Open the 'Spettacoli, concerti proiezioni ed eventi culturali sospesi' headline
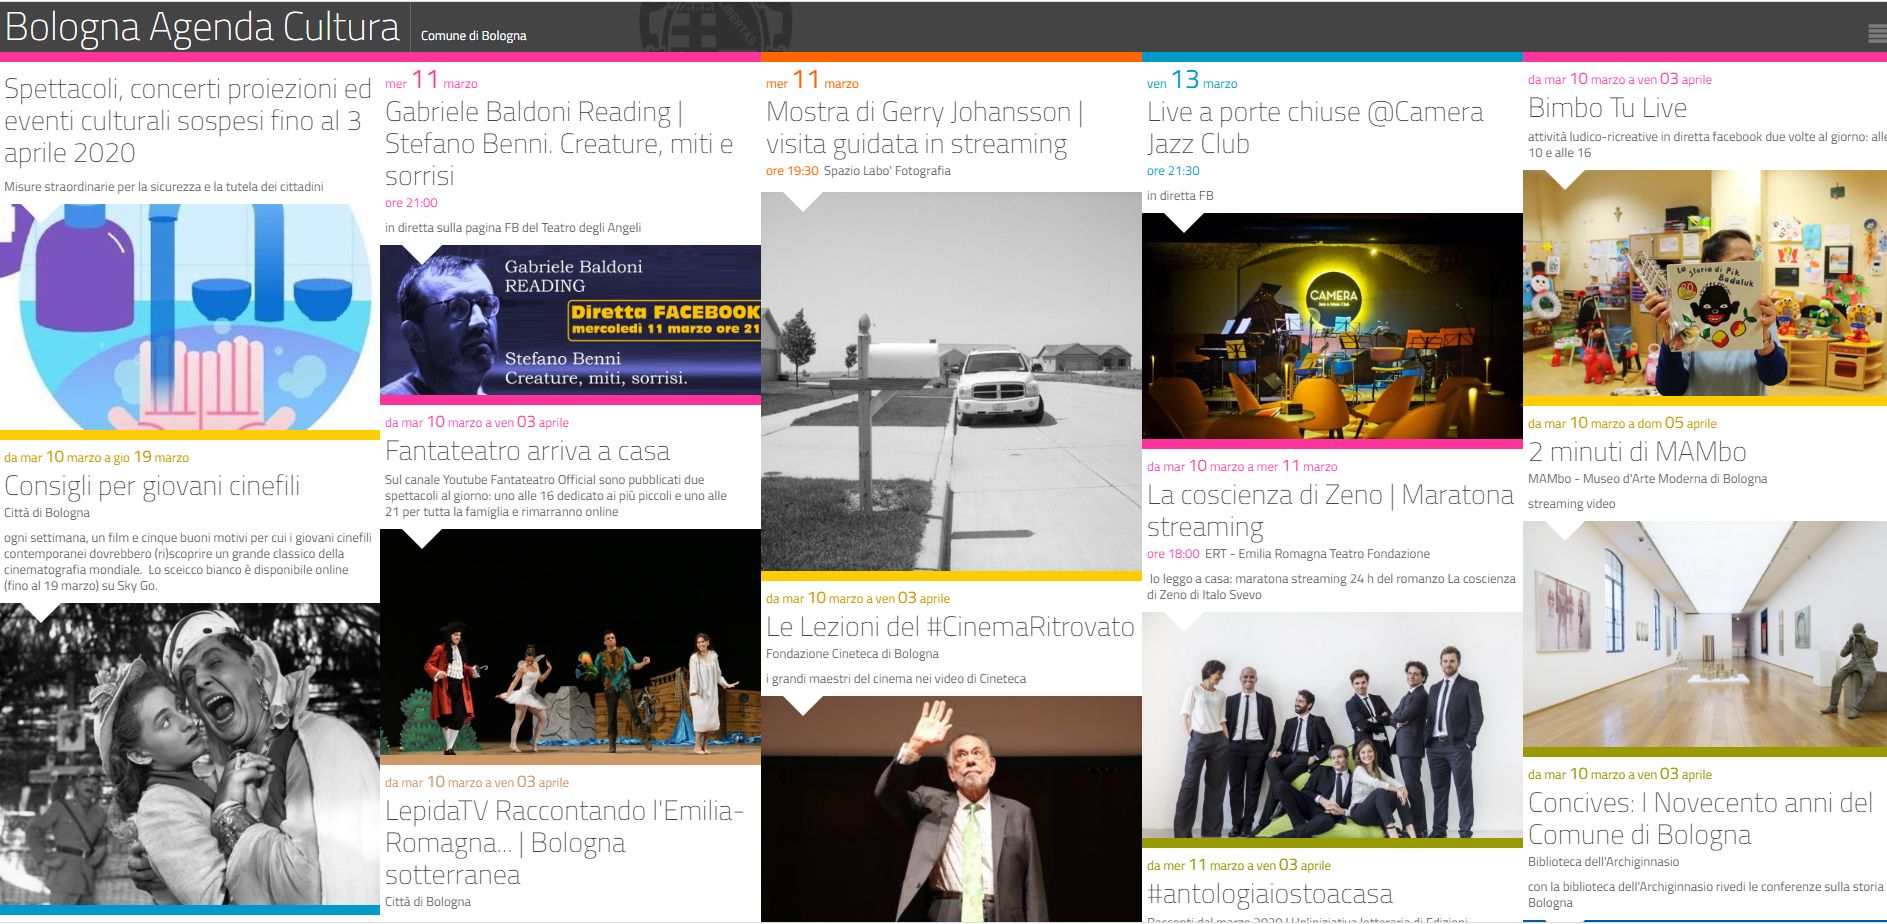Viewport: 1887px width, 924px height. (188, 121)
